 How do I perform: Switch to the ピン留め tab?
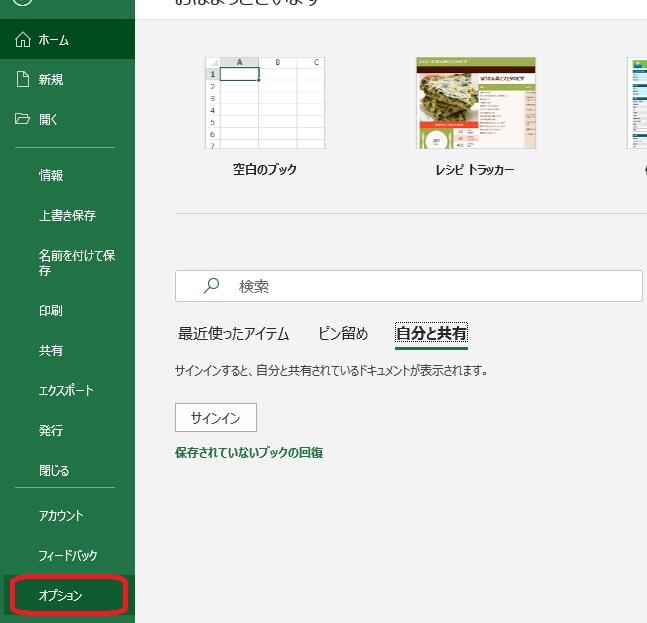[x=343, y=334]
